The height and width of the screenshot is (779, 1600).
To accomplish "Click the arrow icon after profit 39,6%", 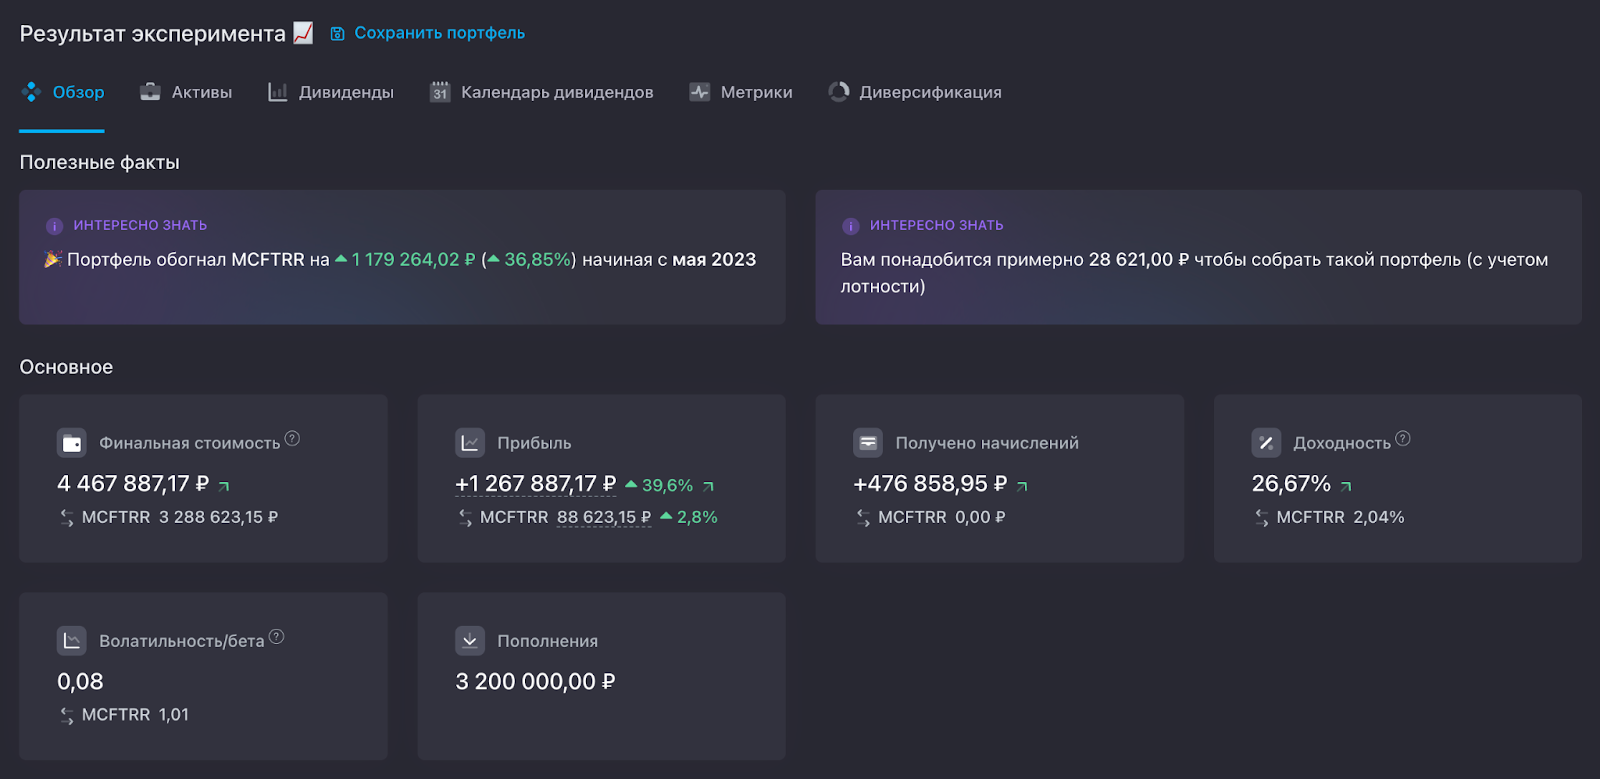I will [708, 486].
